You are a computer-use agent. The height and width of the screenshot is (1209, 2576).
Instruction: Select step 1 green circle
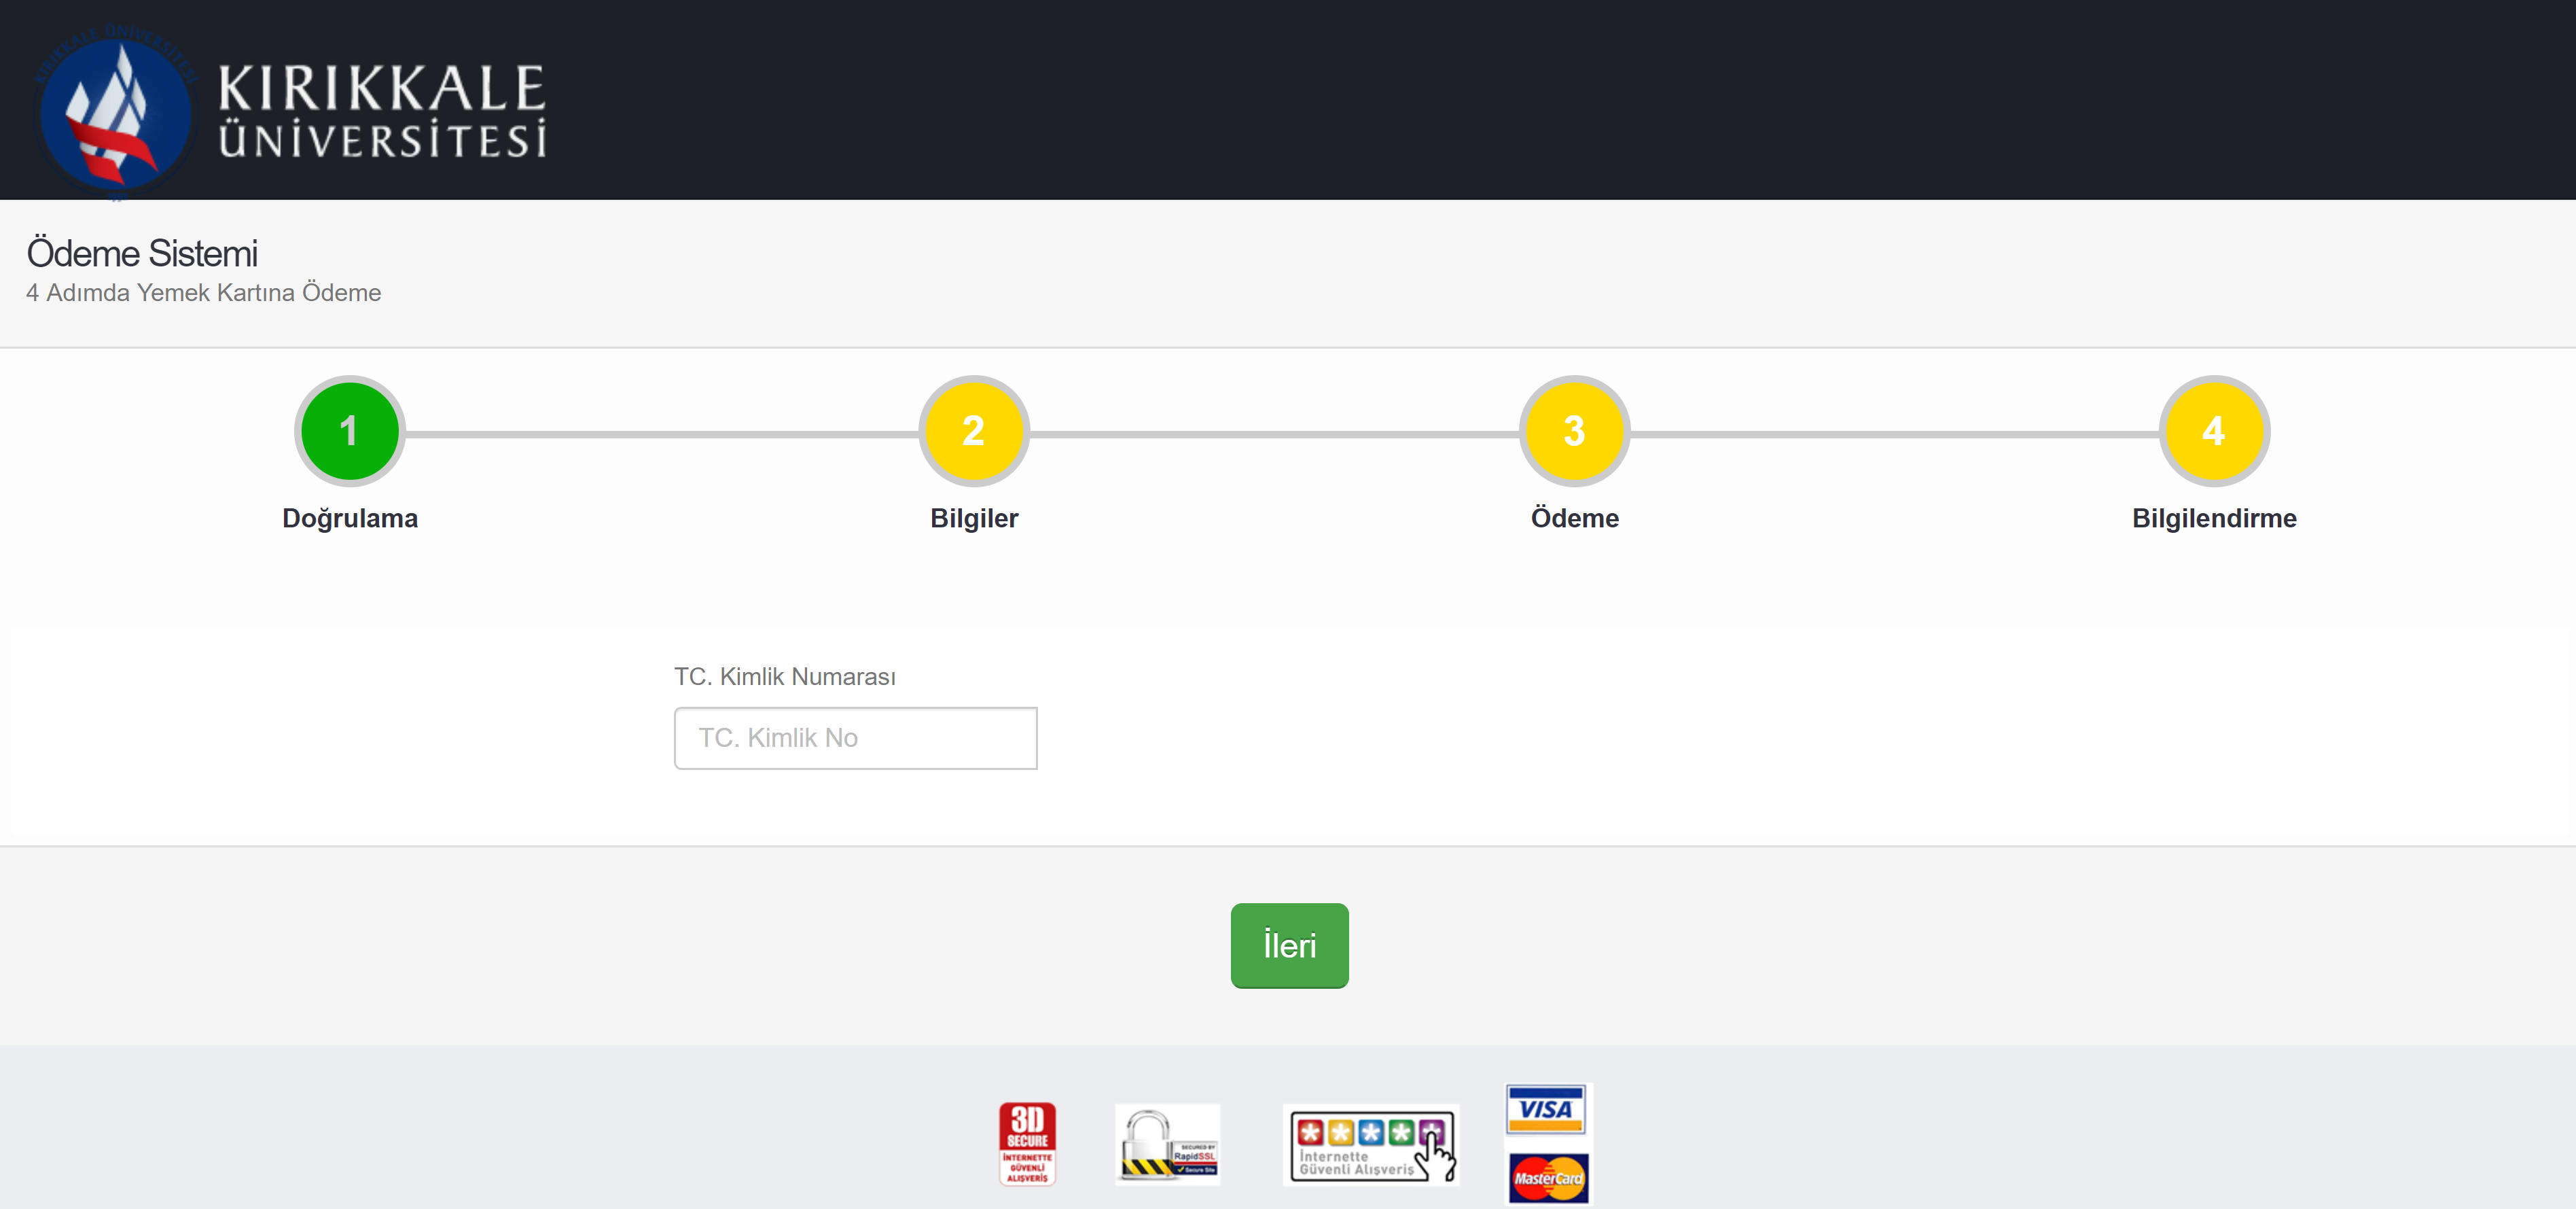point(349,431)
